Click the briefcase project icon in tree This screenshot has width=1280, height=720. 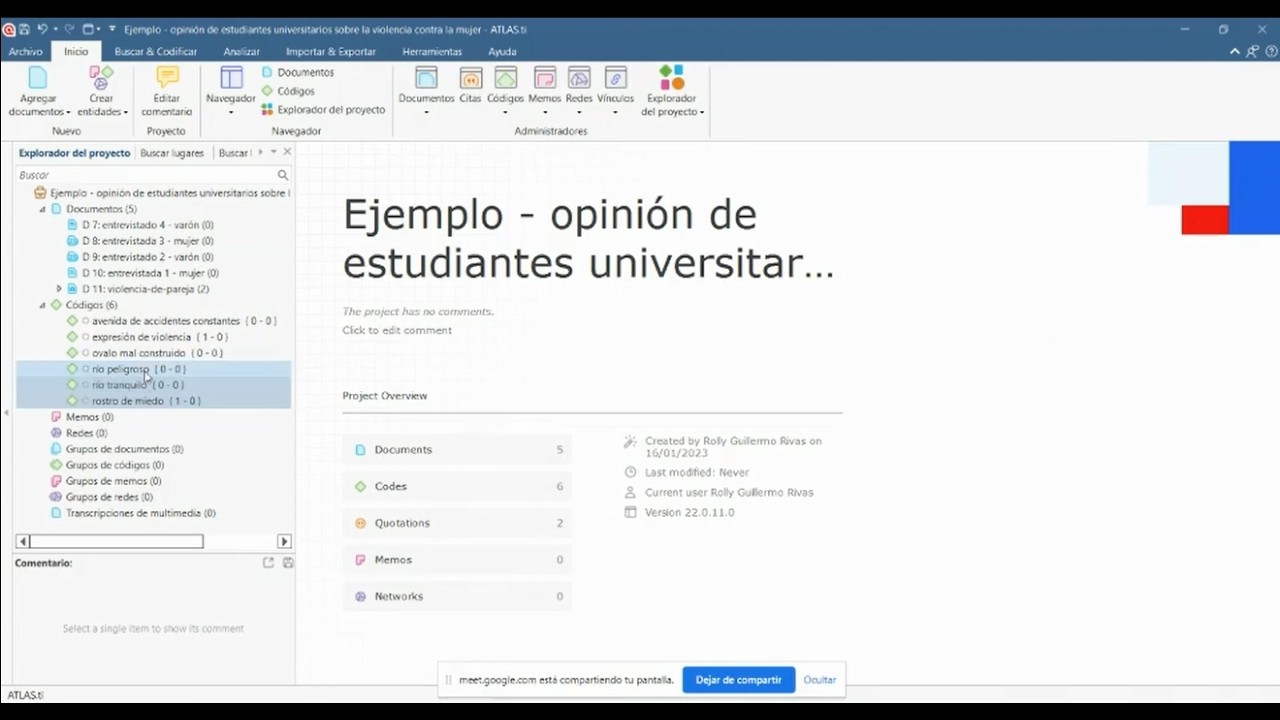tap(40, 193)
